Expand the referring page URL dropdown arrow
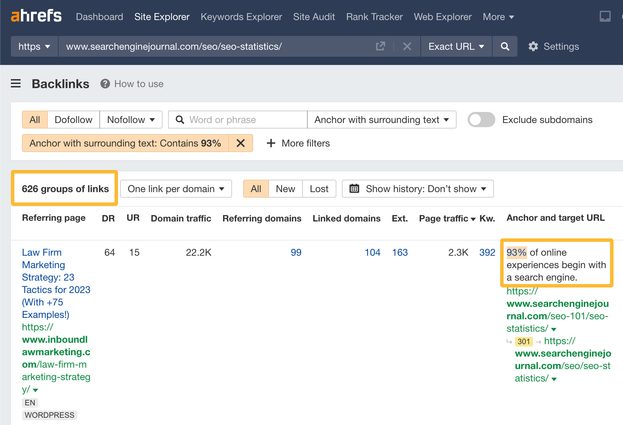 (x=36, y=390)
